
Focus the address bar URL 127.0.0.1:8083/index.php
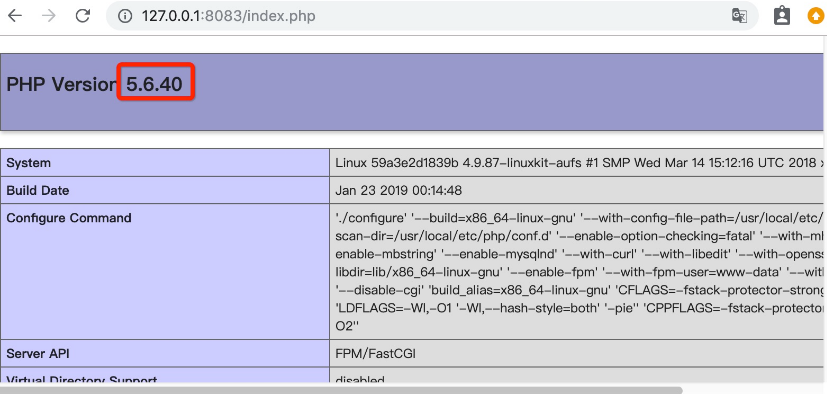(x=228, y=16)
